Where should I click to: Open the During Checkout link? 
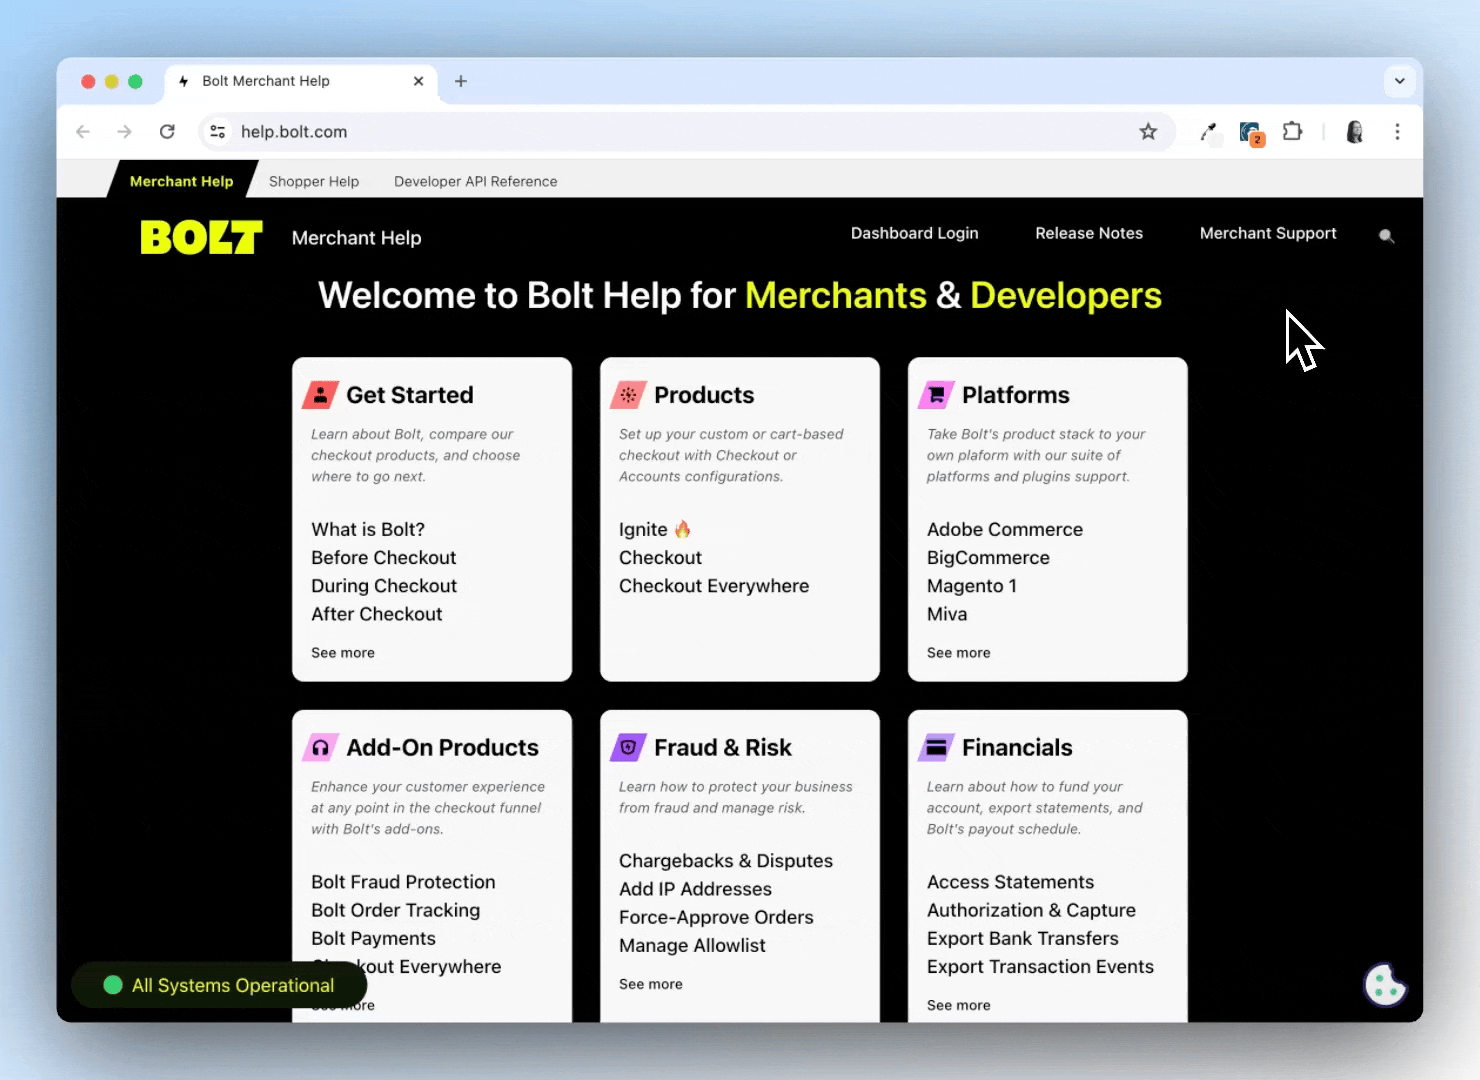point(384,585)
